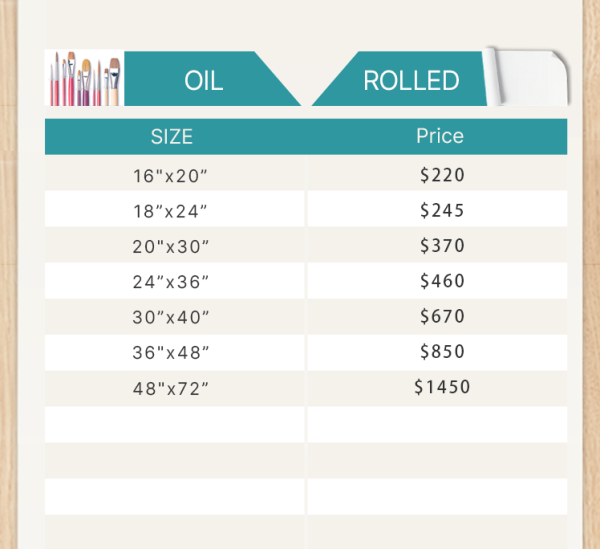Select the 16"x20" size row
The height and width of the screenshot is (549, 600).
pyautogui.click(x=171, y=176)
